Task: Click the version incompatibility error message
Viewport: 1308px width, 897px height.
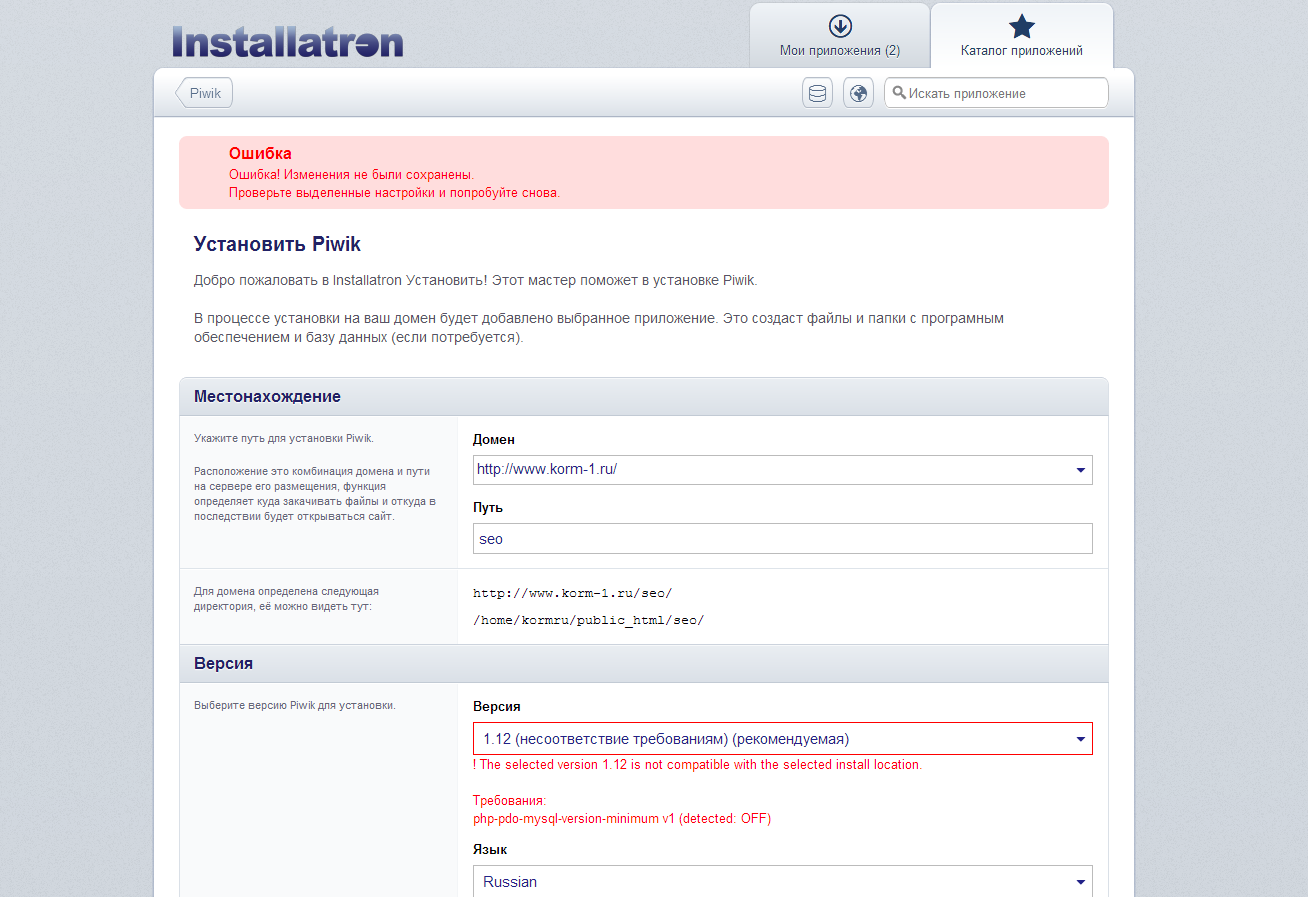Action: (x=697, y=765)
